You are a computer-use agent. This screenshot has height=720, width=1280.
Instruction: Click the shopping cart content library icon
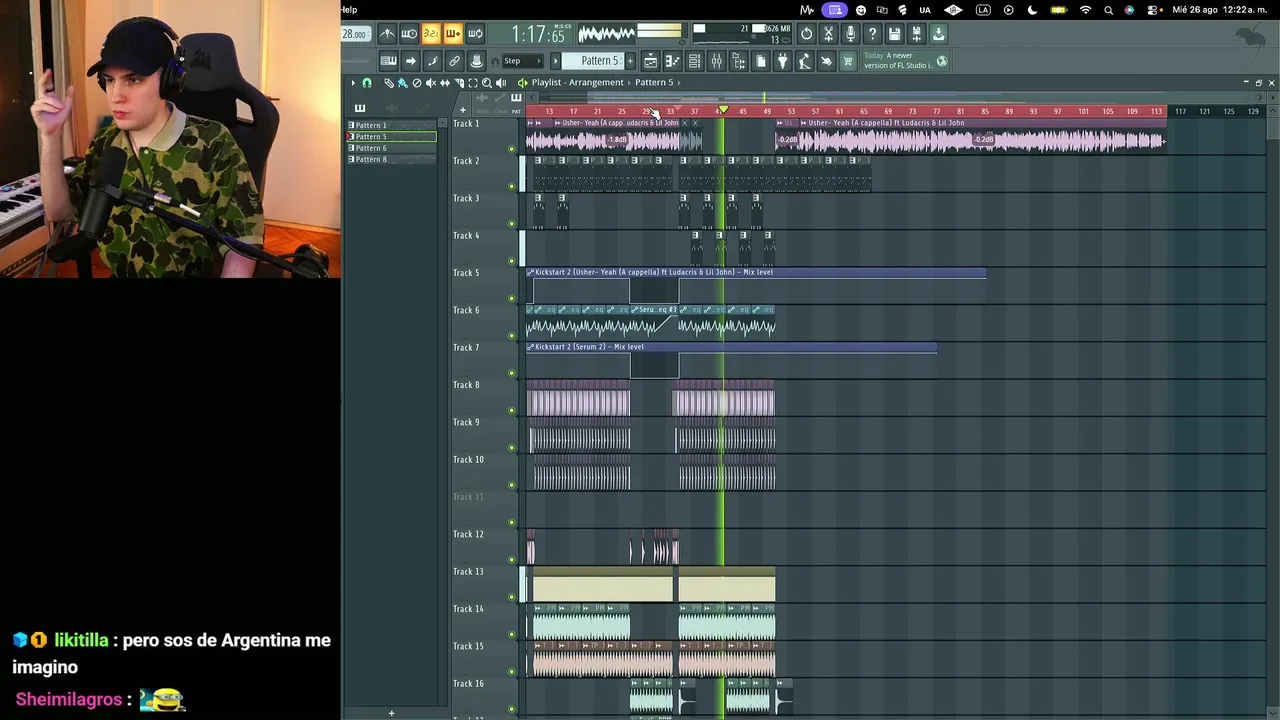[848, 62]
